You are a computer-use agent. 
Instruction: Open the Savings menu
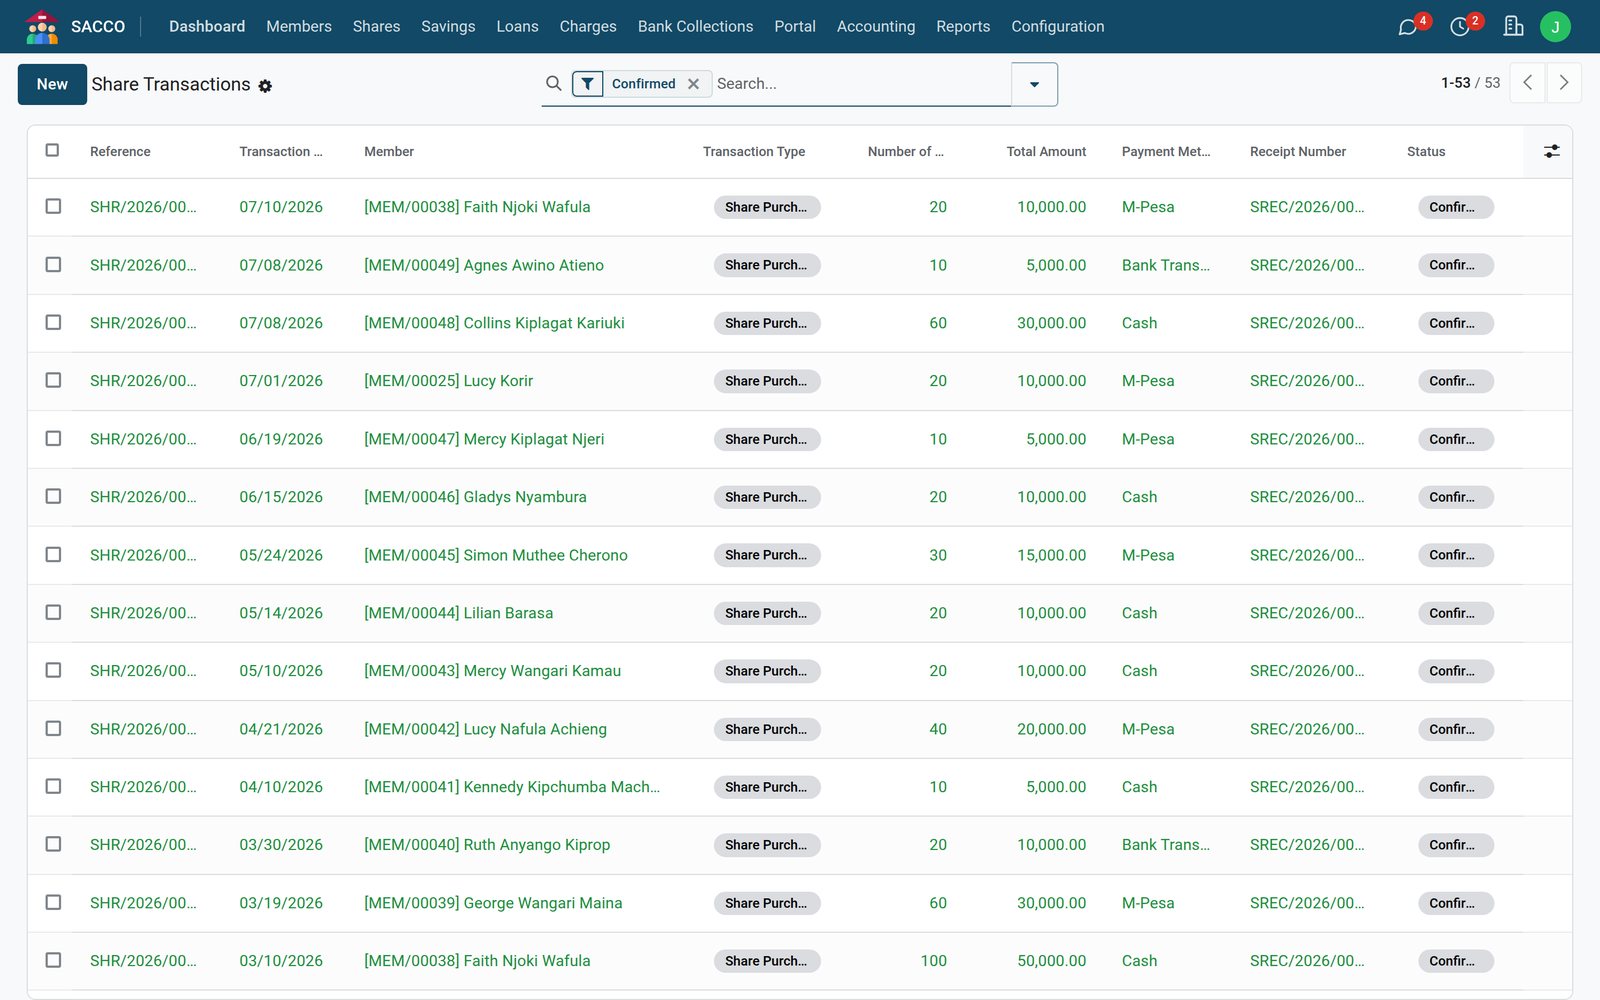pos(448,27)
